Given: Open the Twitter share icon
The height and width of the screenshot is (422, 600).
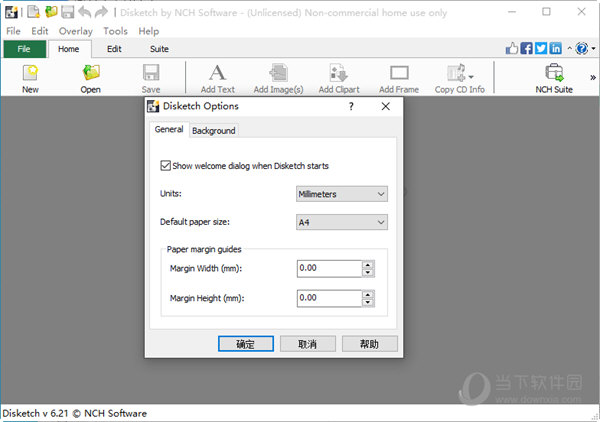Looking at the screenshot, I should (541, 48).
